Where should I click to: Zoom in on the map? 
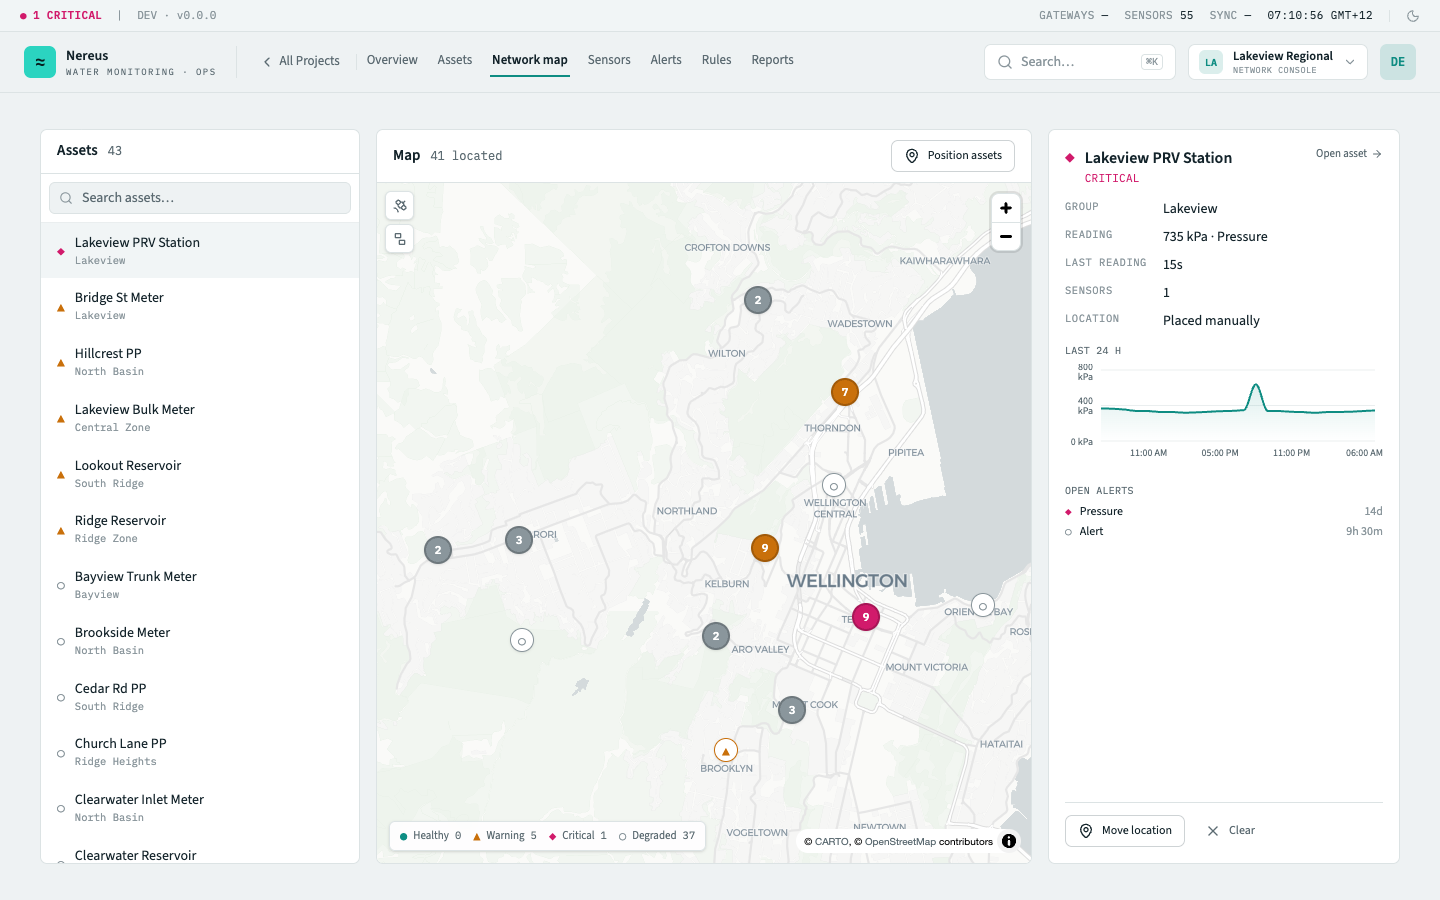1006,208
